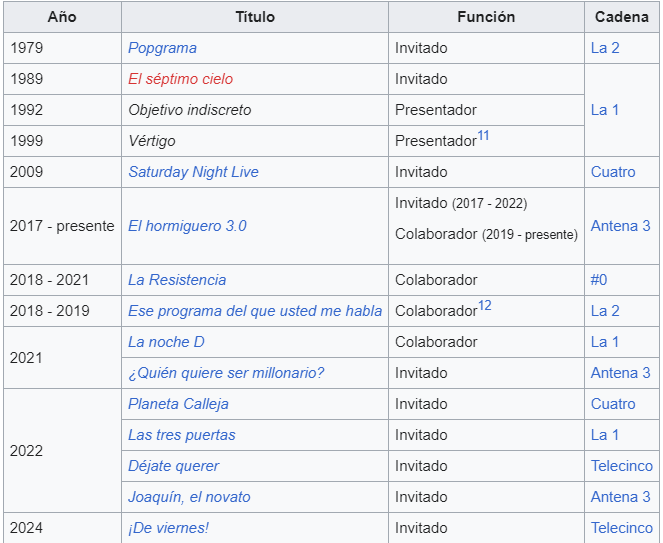Click La 1 in the La noche D row

(605, 342)
